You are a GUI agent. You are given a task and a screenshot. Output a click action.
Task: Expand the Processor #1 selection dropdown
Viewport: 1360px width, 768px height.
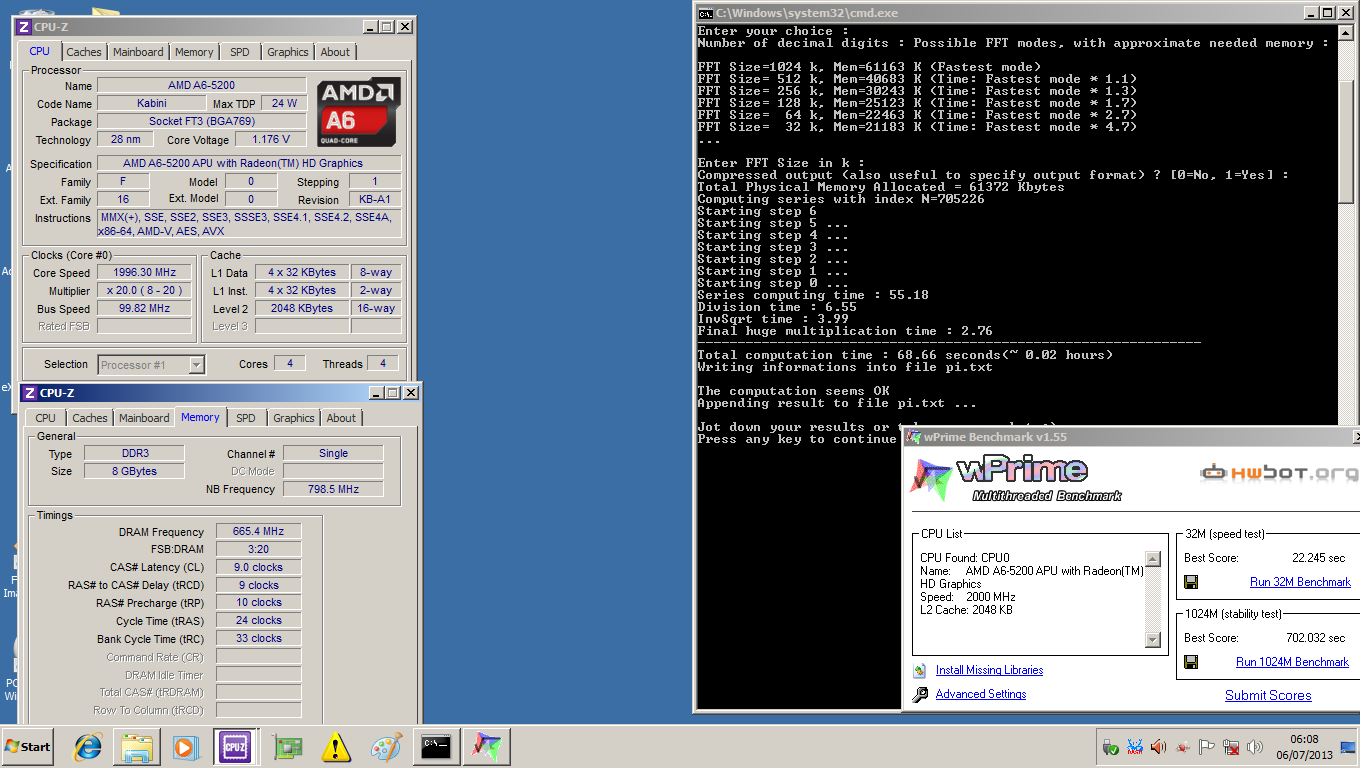[196, 365]
